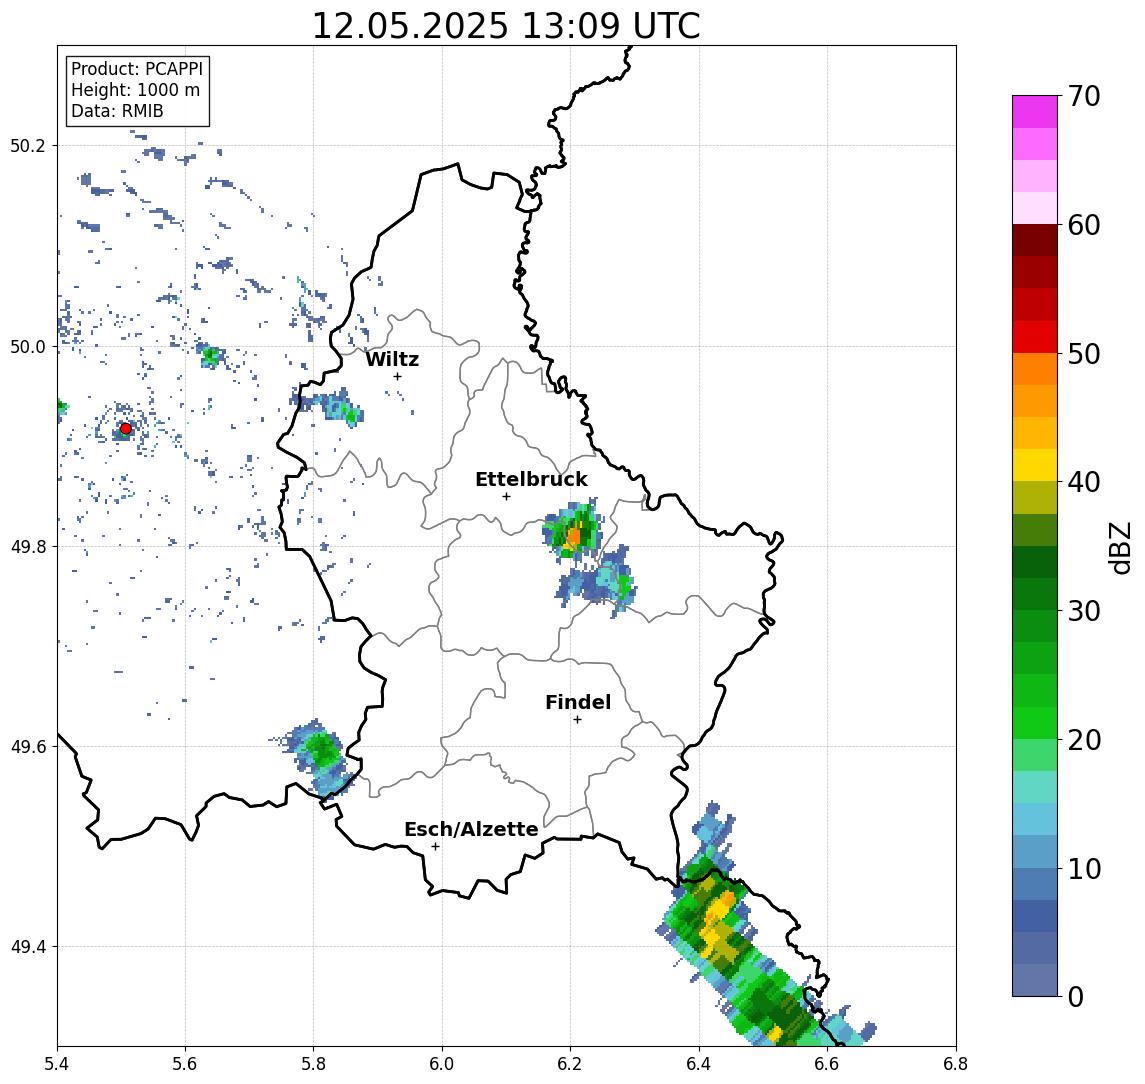
Task: Click the plus marker beneath Ettelbruck
Action: pos(506,497)
